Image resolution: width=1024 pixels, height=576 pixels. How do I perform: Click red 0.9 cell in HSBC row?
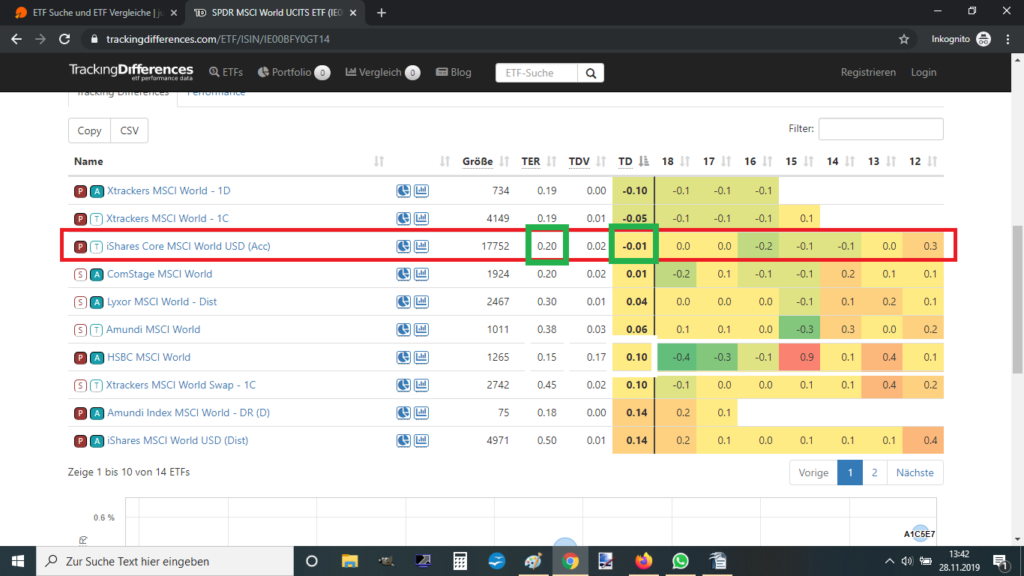[x=799, y=357]
